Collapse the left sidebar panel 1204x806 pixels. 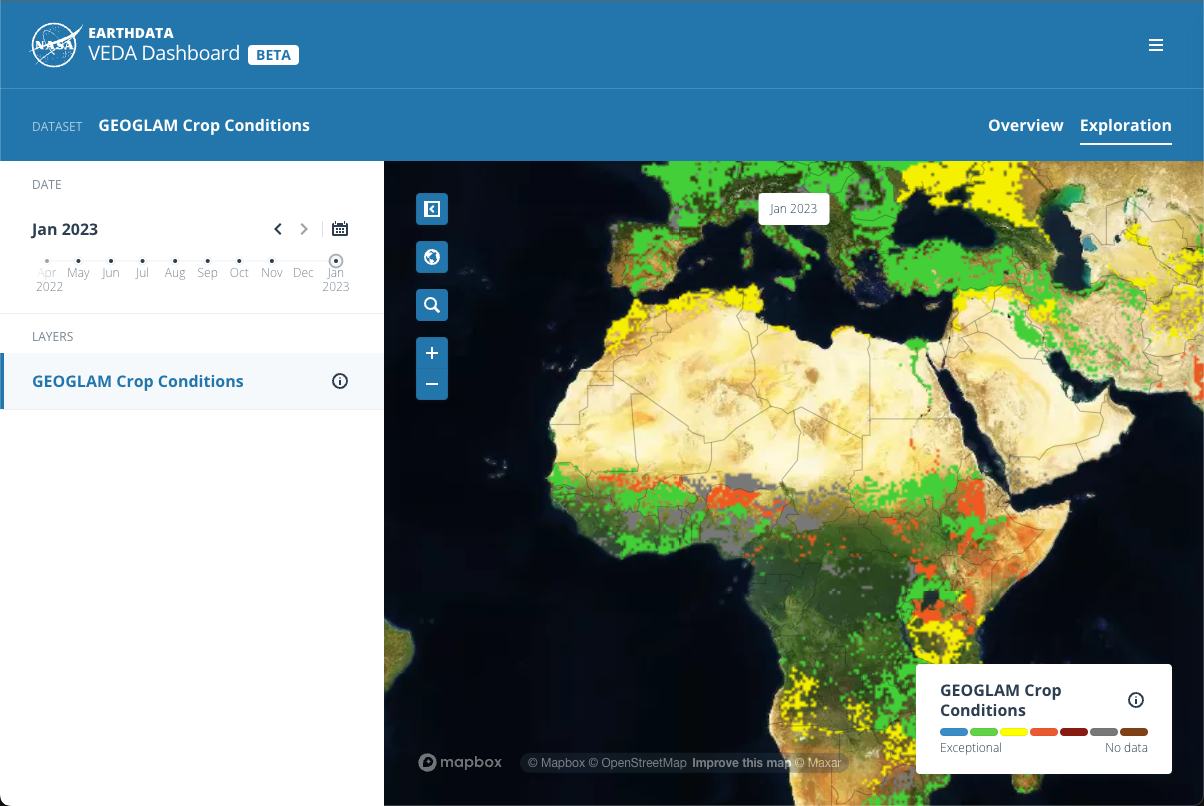pyautogui.click(x=431, y=209)
